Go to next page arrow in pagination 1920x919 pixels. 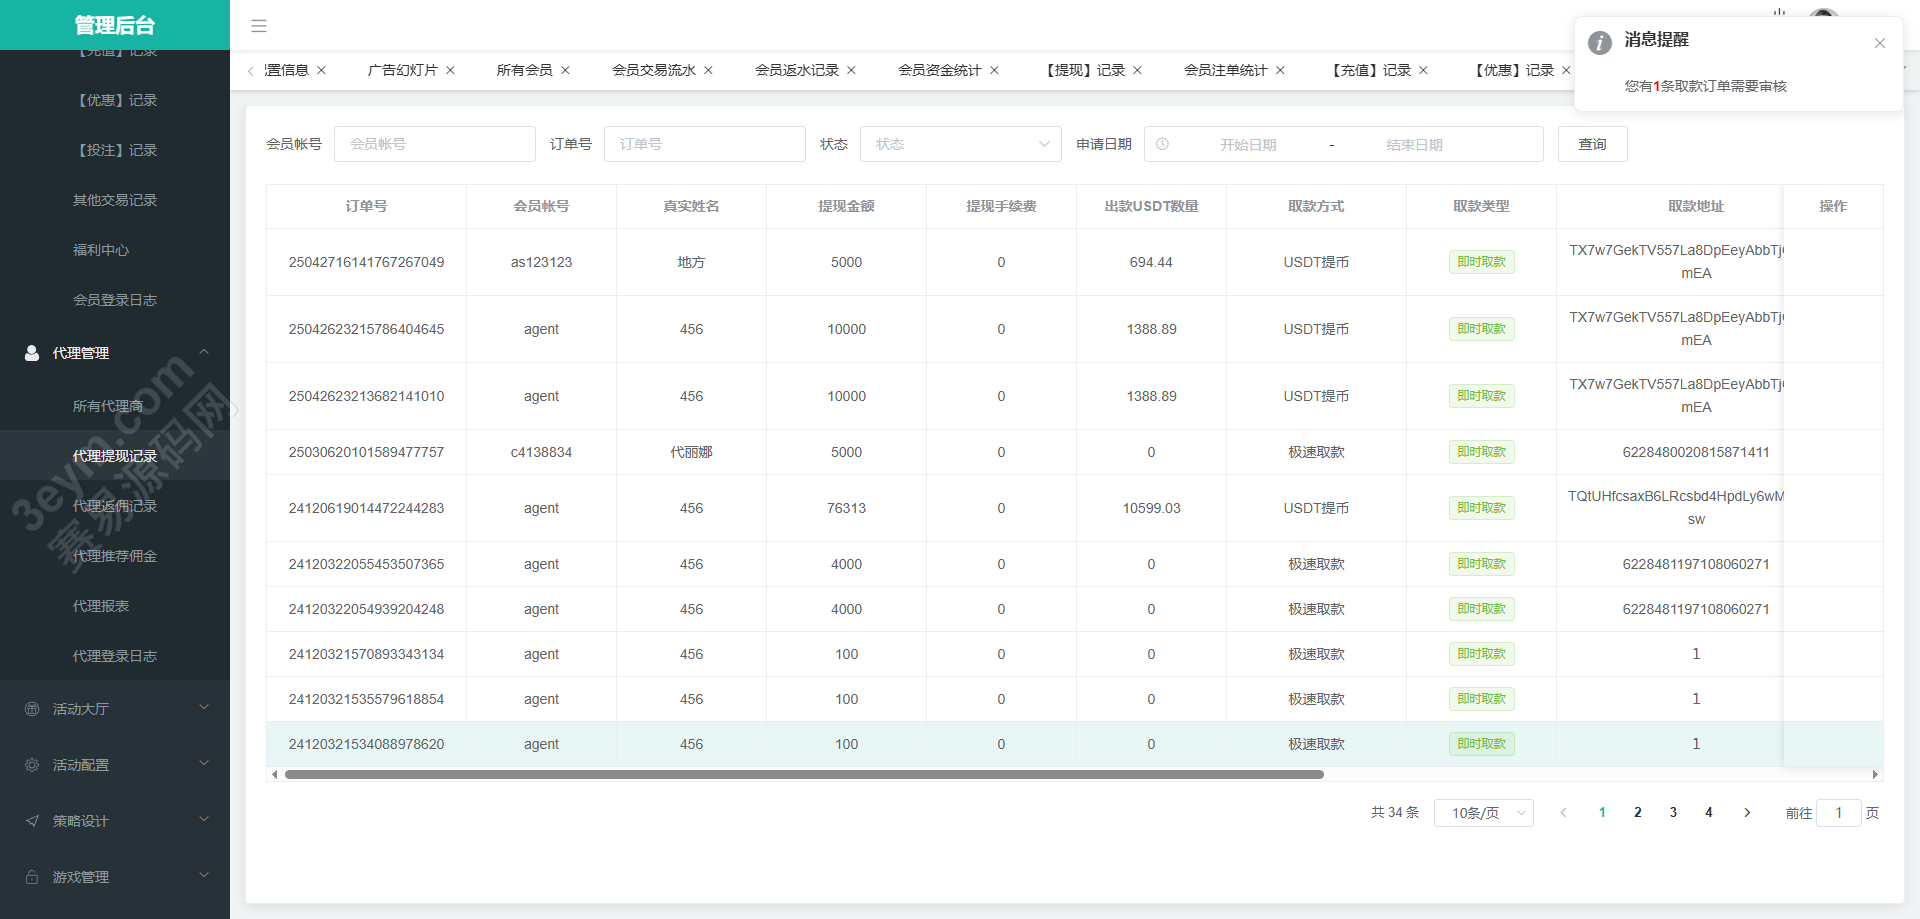tap(1747, 813)
